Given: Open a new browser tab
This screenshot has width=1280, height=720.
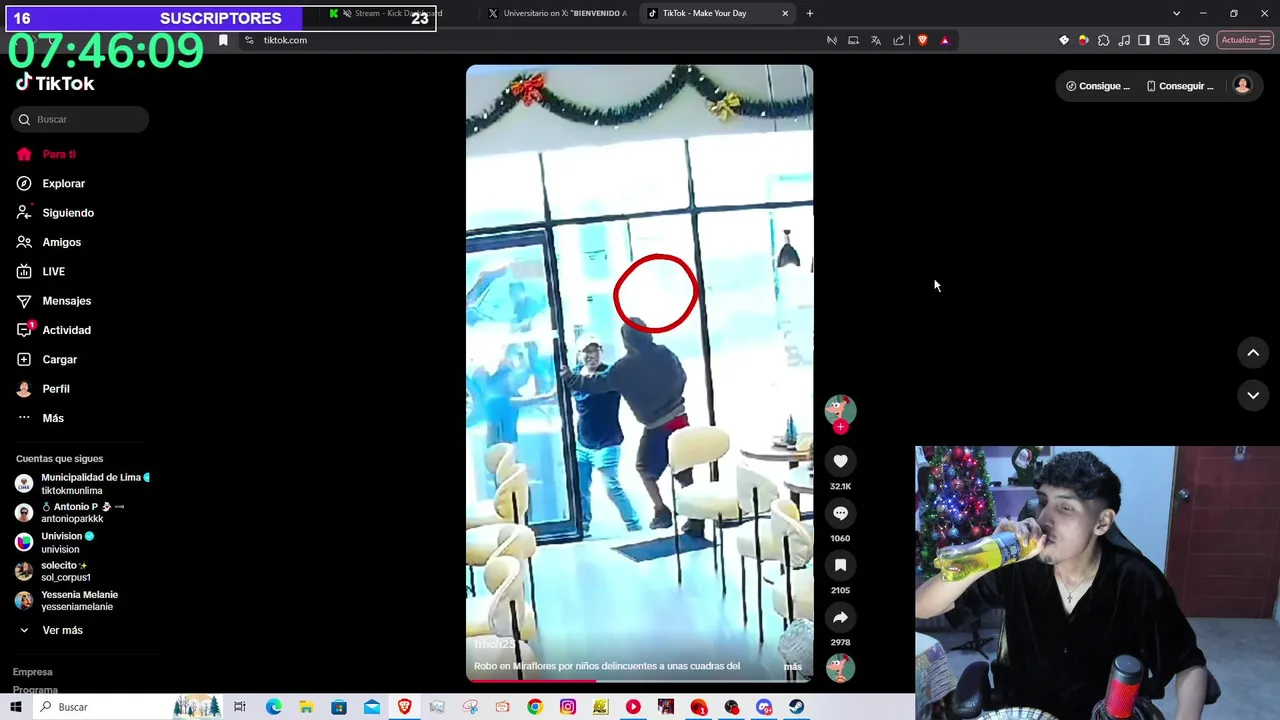Looking at the screenshot, I should (810, 13).
